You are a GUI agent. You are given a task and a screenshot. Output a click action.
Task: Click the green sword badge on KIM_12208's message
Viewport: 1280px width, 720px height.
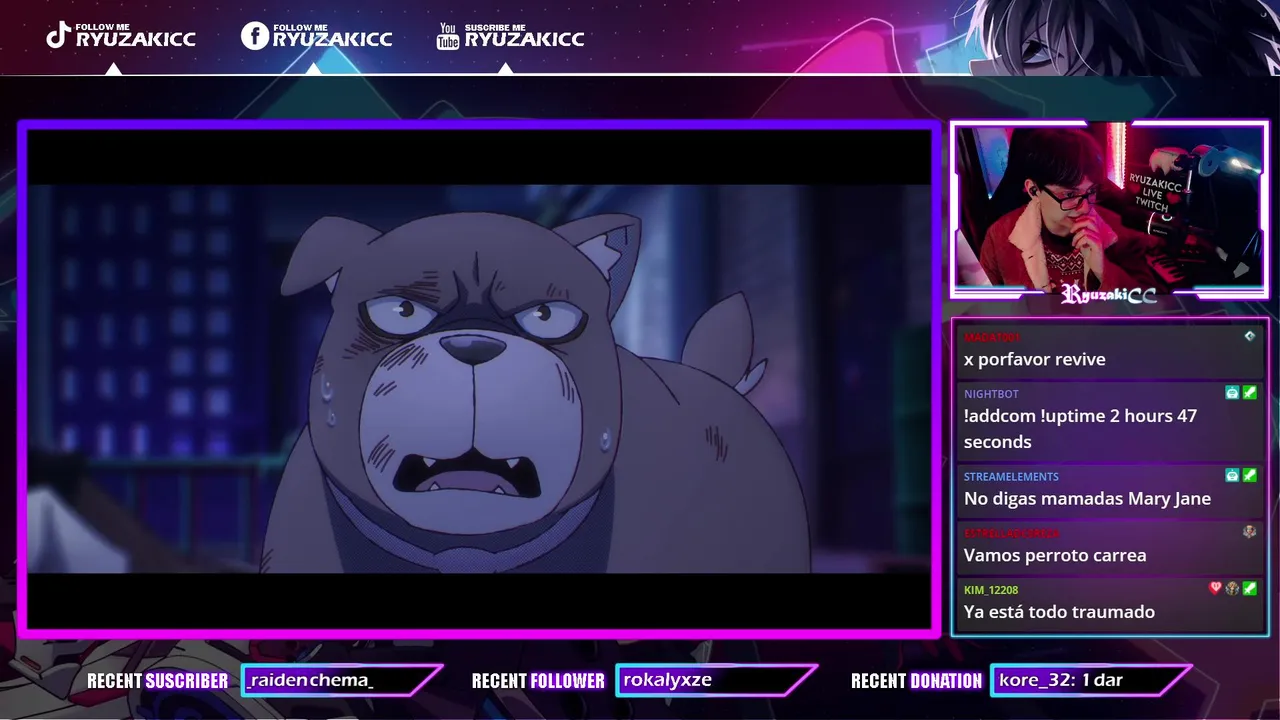(1249, 589)
